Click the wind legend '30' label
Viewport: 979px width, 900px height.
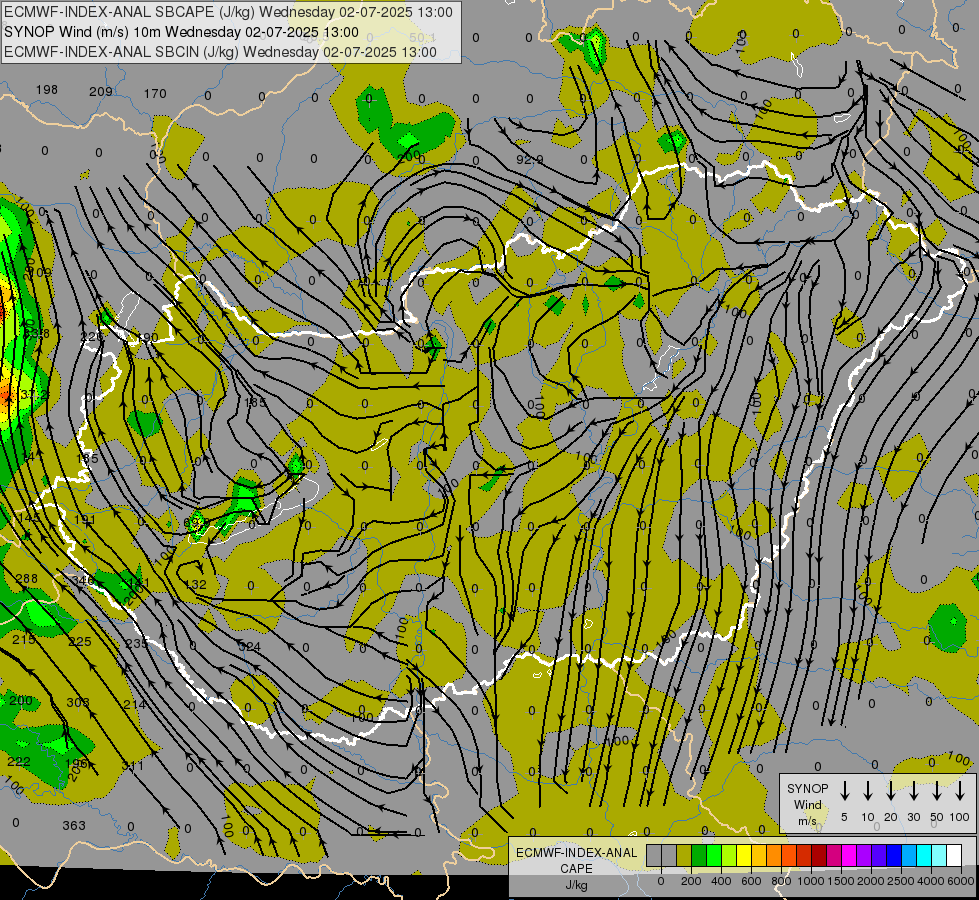(x=913, y=817)
